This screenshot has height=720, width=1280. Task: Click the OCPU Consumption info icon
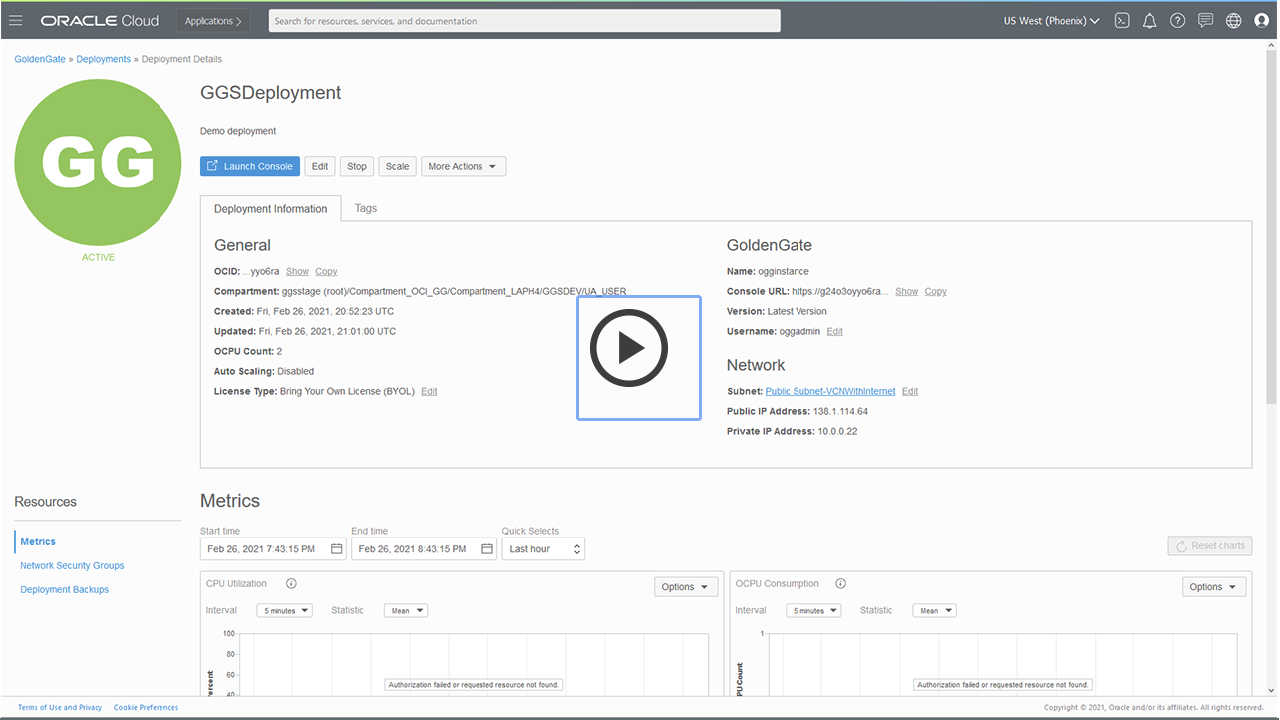pyautogui.click(x=841, y=584)
